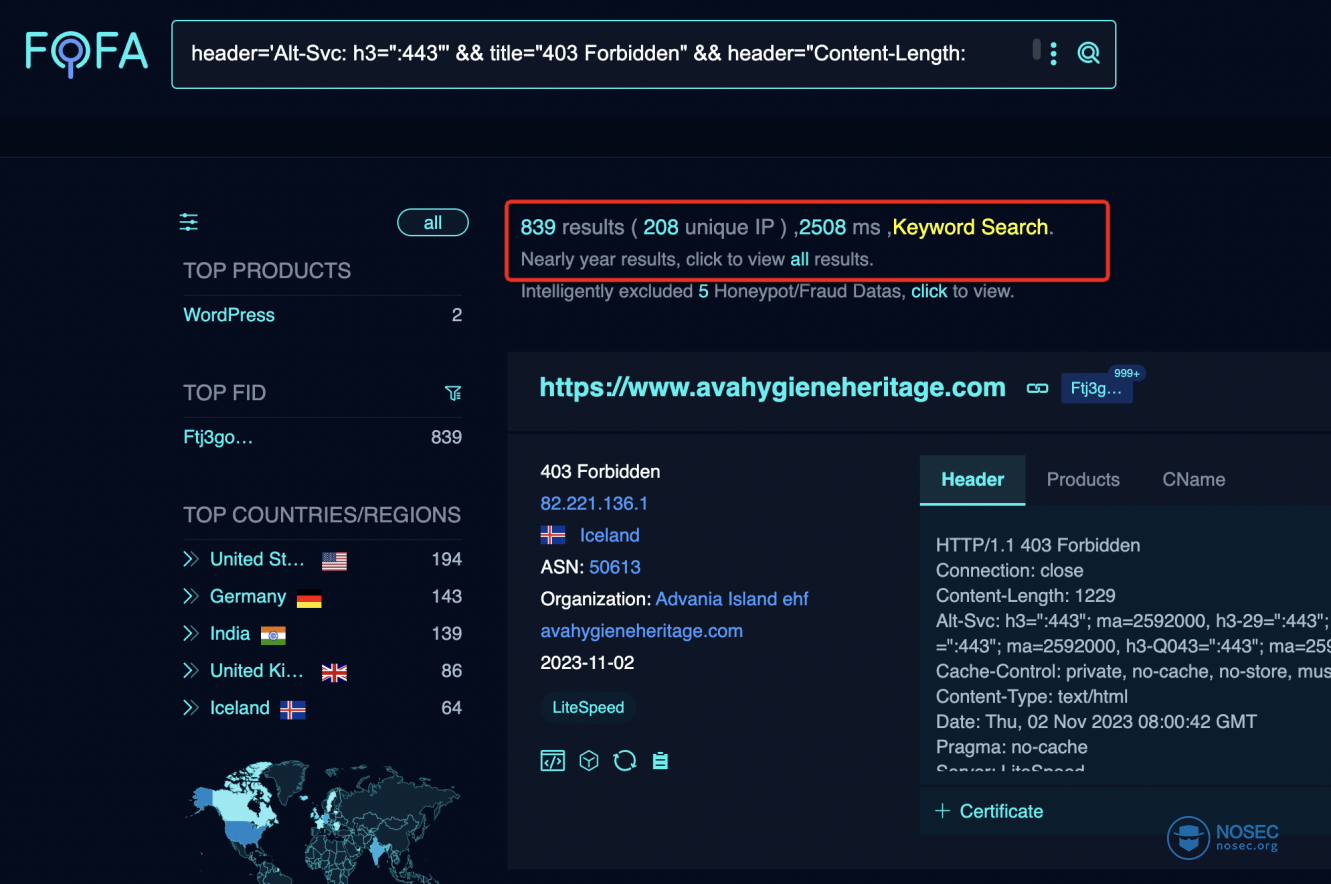The image size is (1331, 884).
Task: Expand the Germany country row
Action: tap(192, 596)
